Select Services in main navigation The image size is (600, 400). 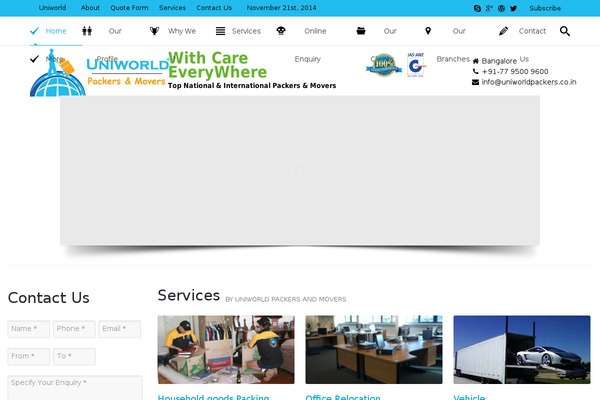click(x=246, y=31)
